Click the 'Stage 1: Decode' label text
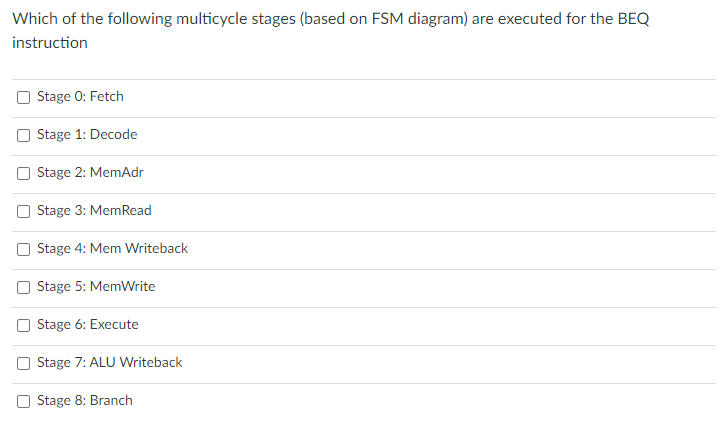 [87, 135]
